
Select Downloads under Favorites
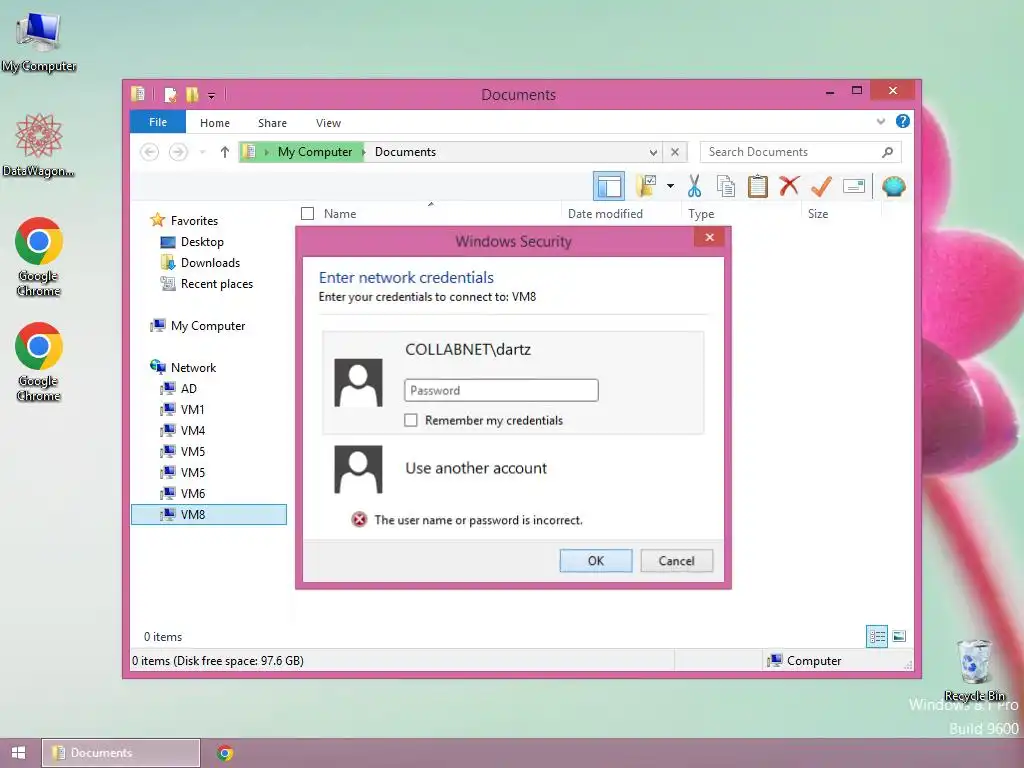210,263
